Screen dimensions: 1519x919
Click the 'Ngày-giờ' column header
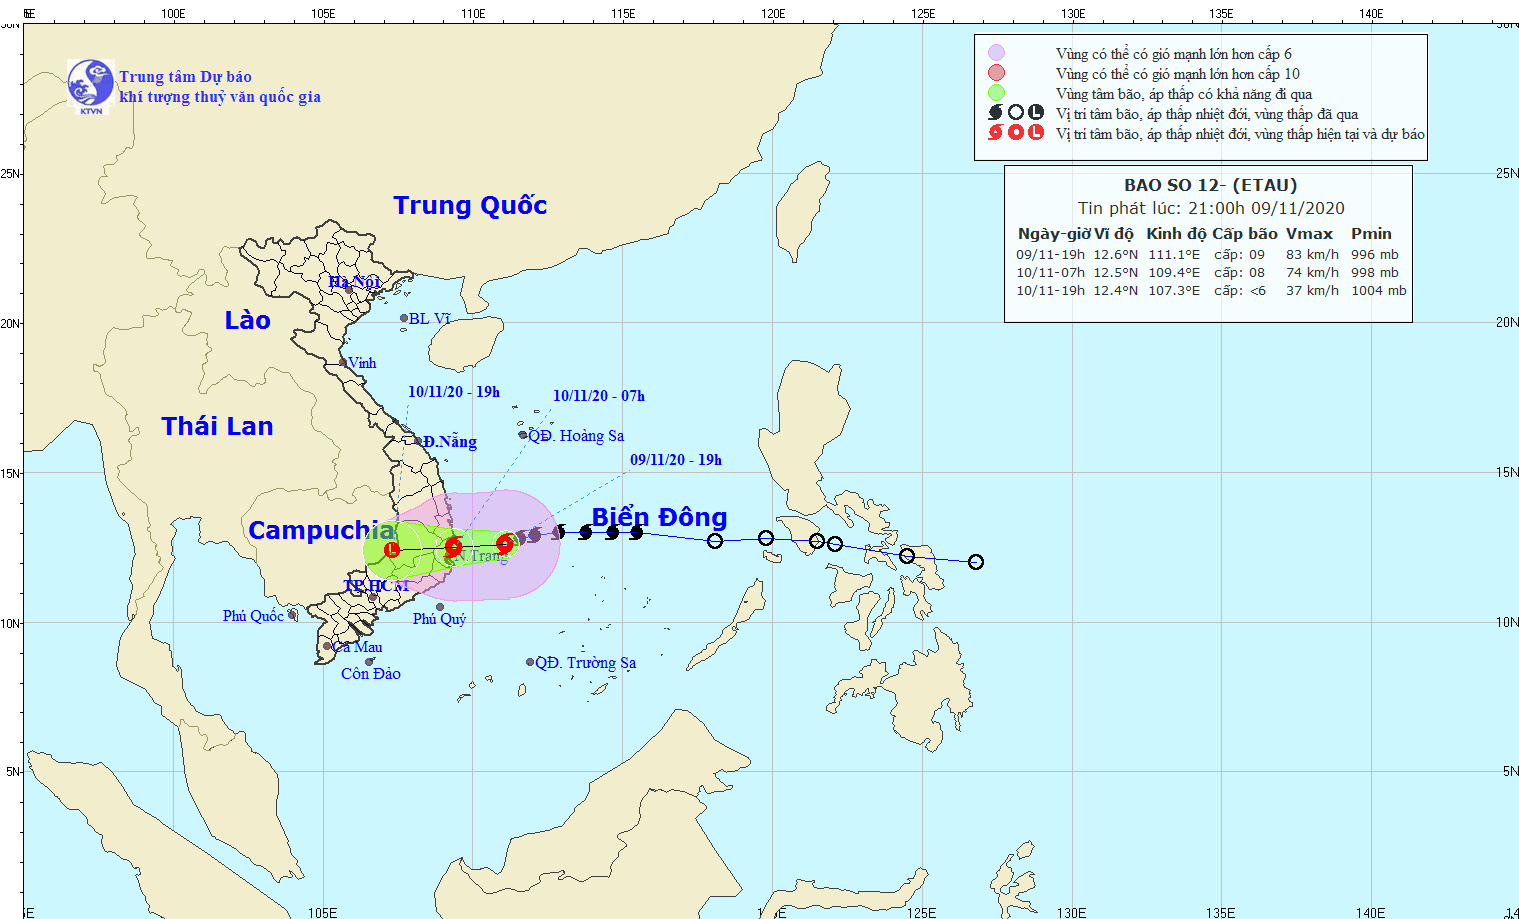1053,234
